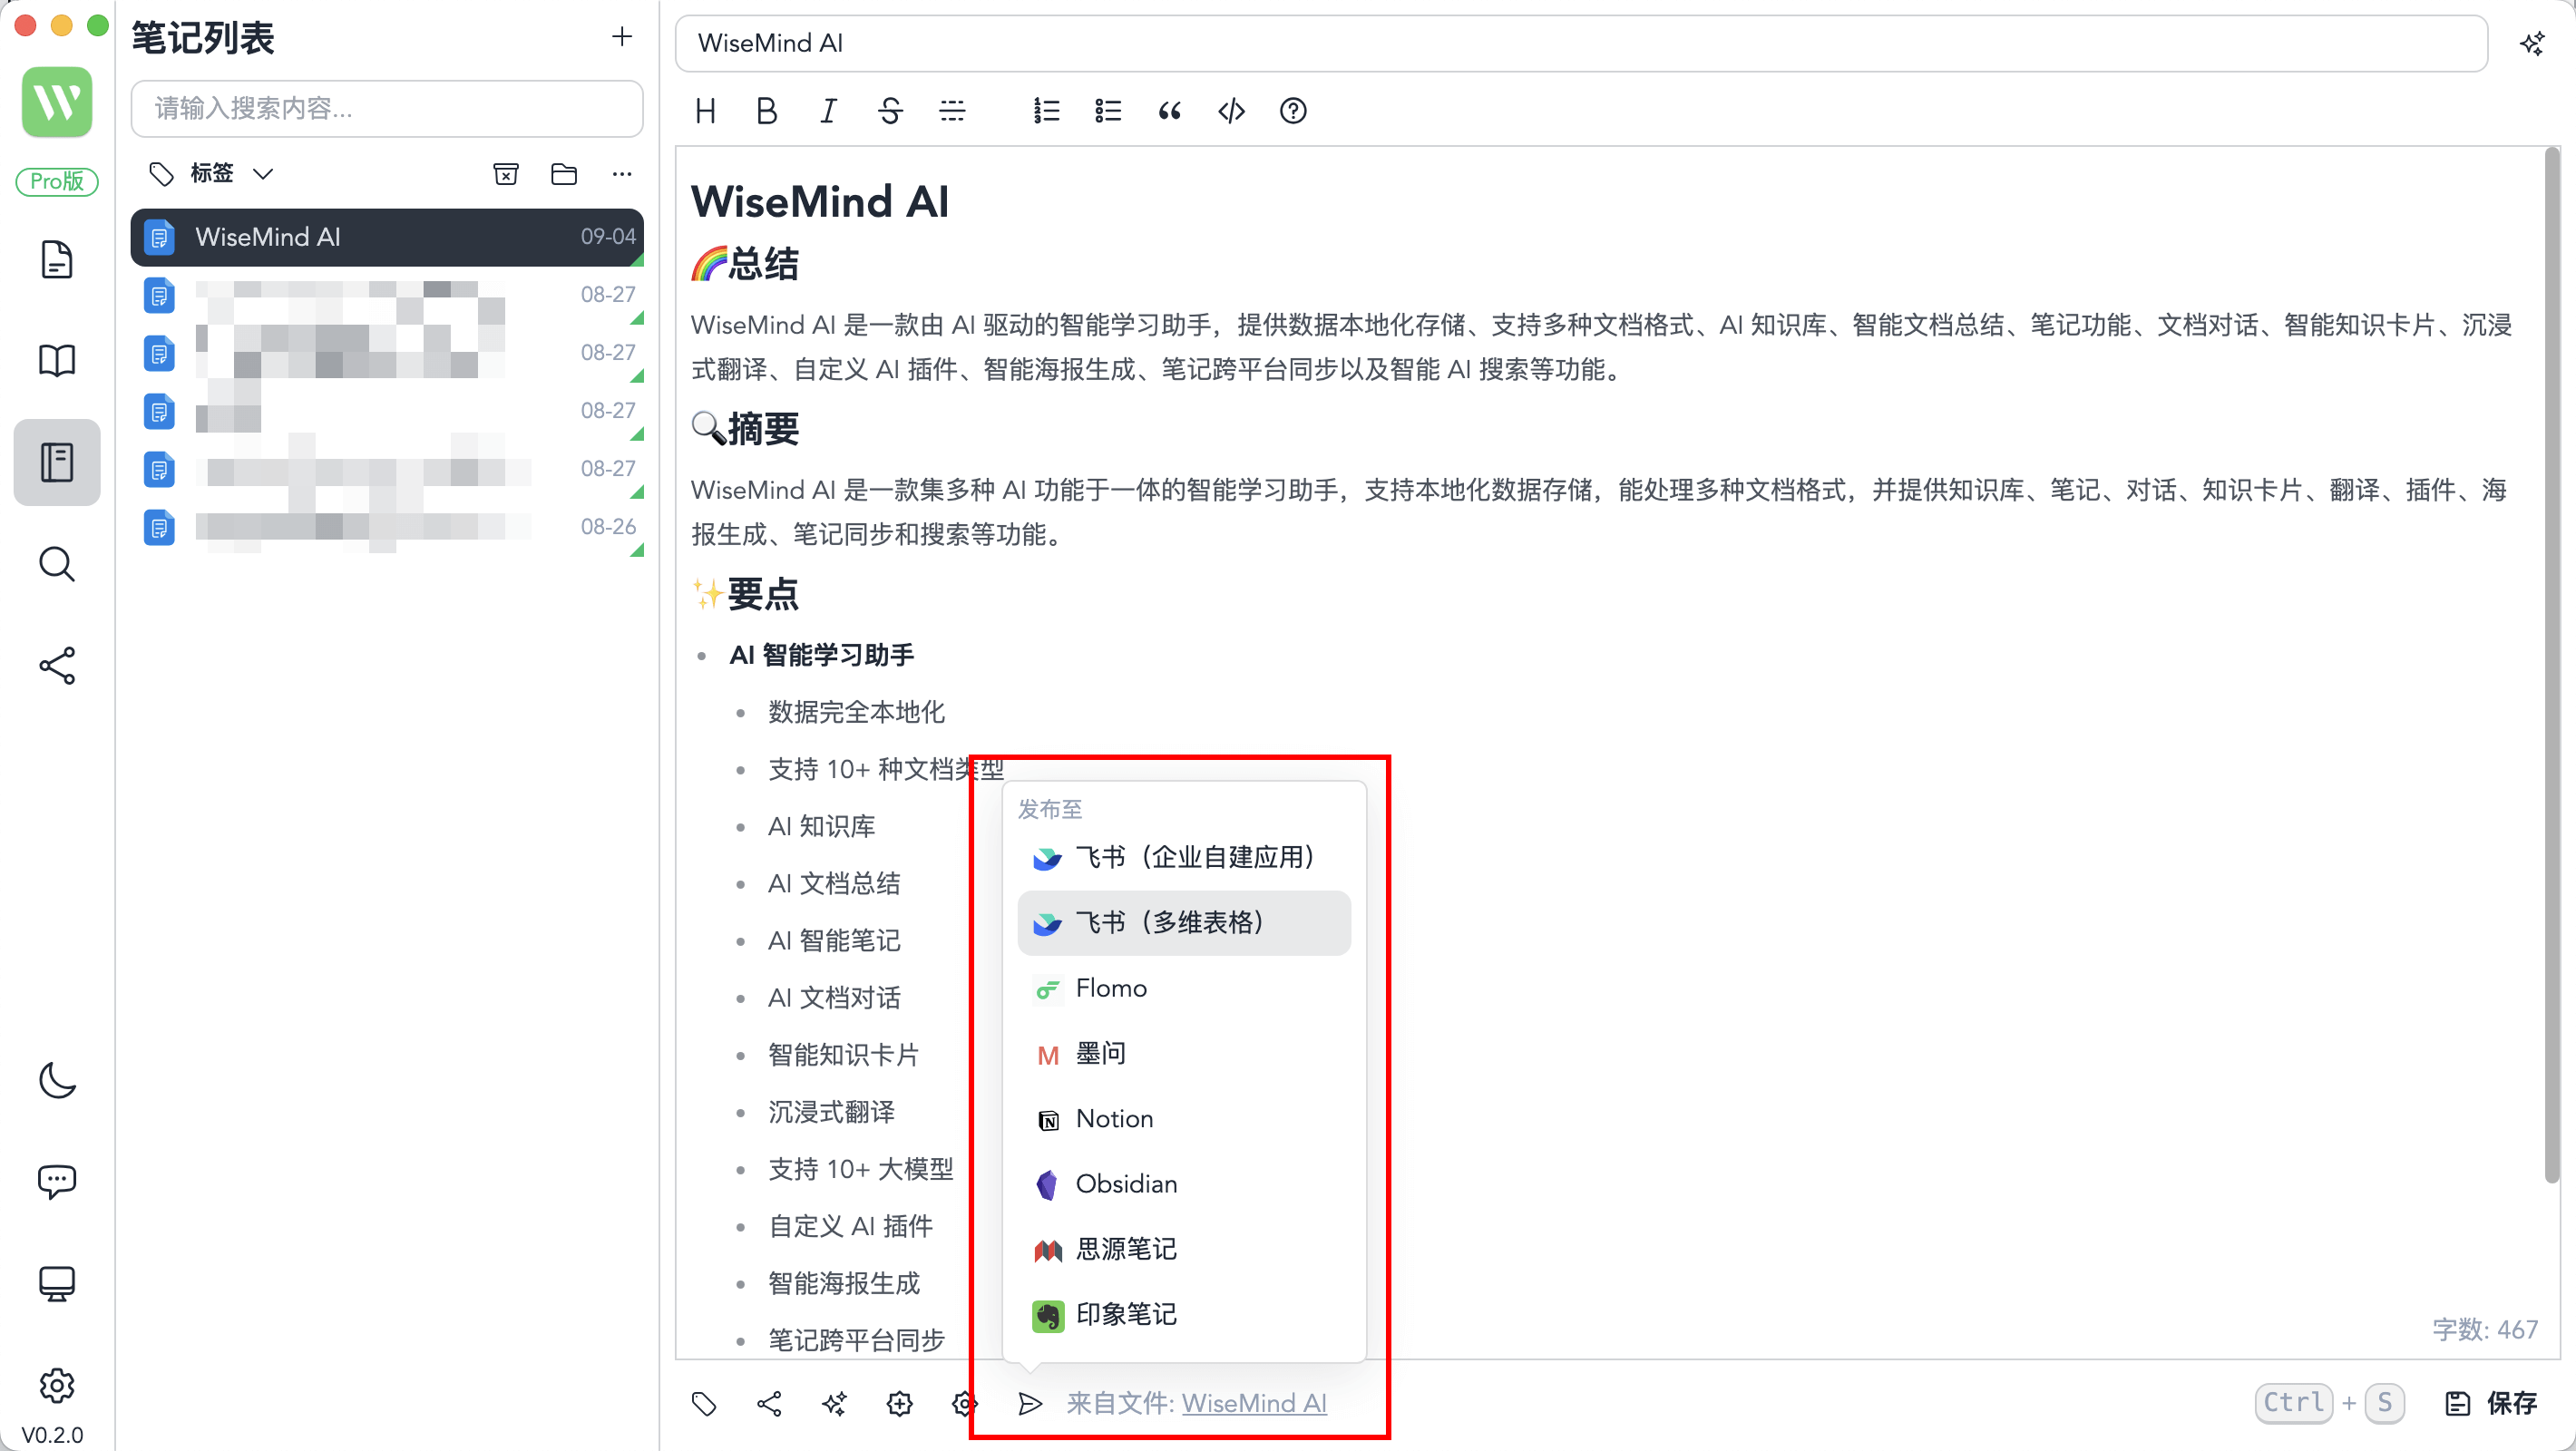Open the chat assistant icon in sidebar
This screenshot has height=1451, width=2576.
(56, 1181)
